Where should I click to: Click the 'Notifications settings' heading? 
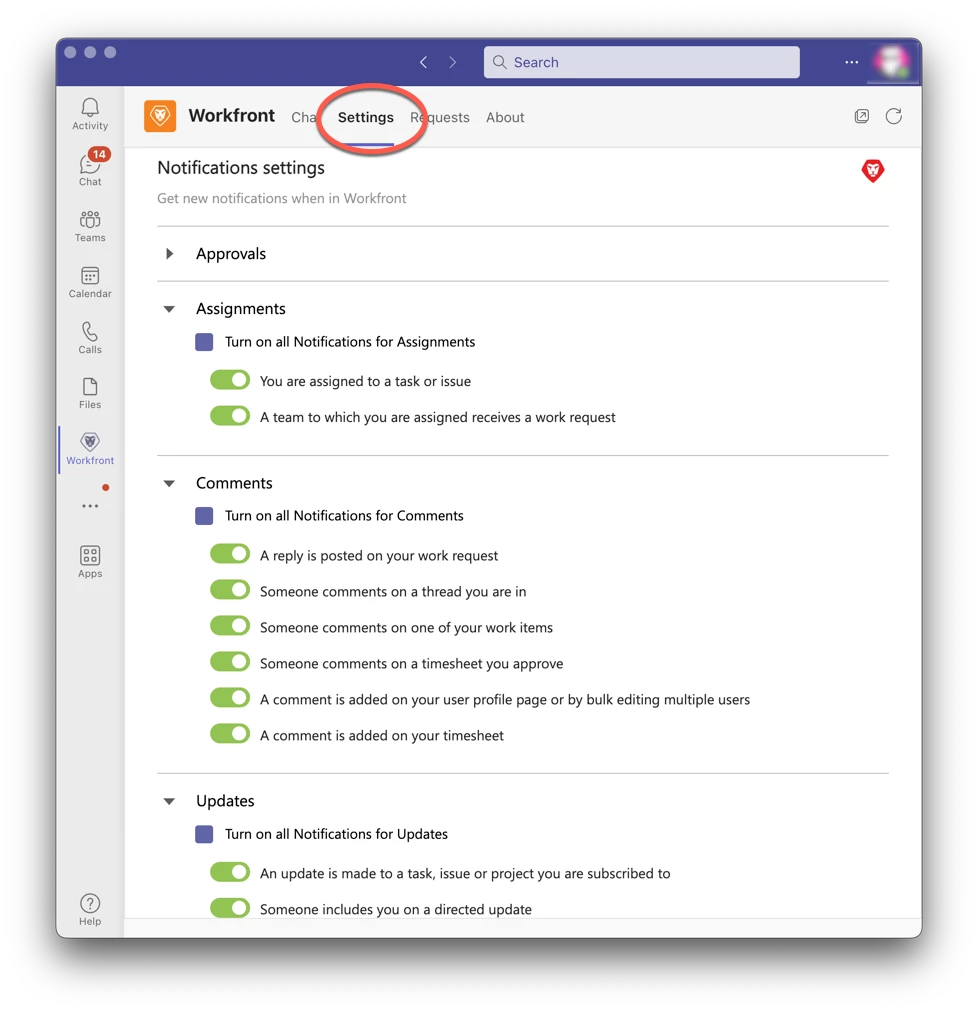click(x=241, y=168)
